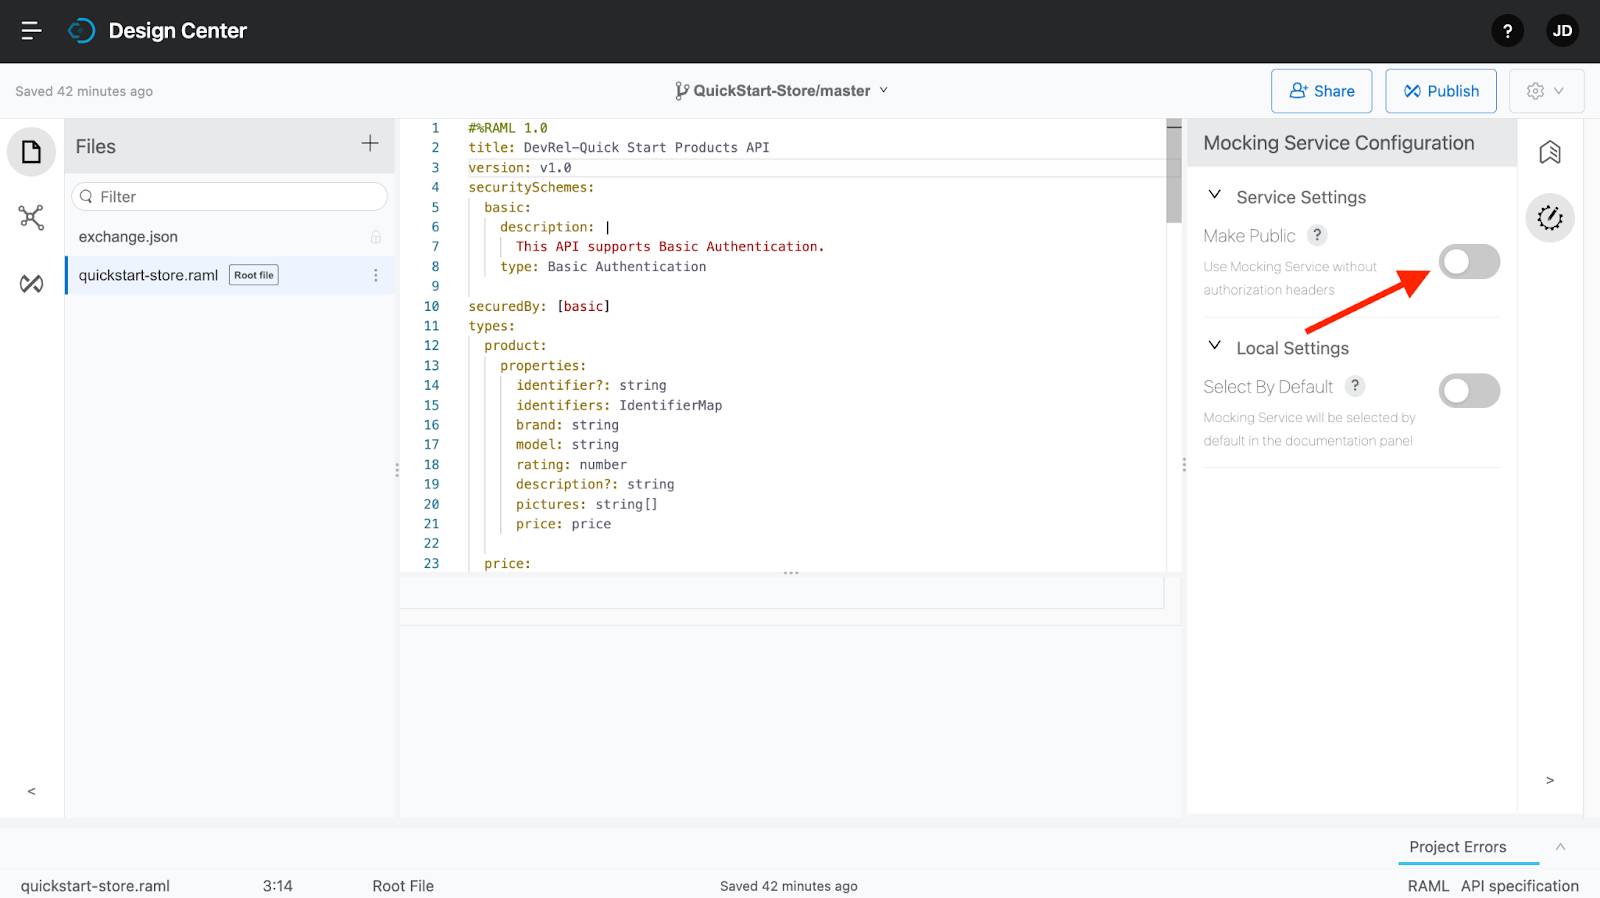This screenshot has height=898, width=1600.
Task: Click the left panel resize handle dots
Action: [397, 469]
